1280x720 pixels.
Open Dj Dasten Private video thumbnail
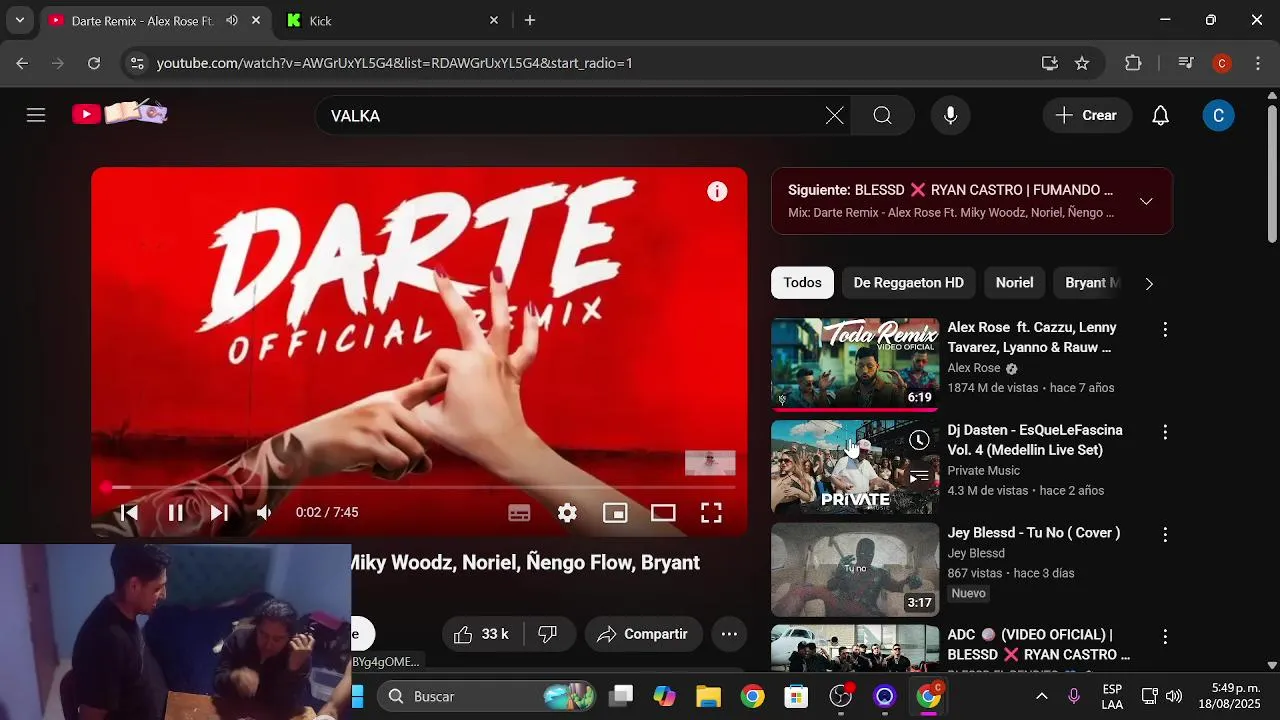(x=855, y=467)
